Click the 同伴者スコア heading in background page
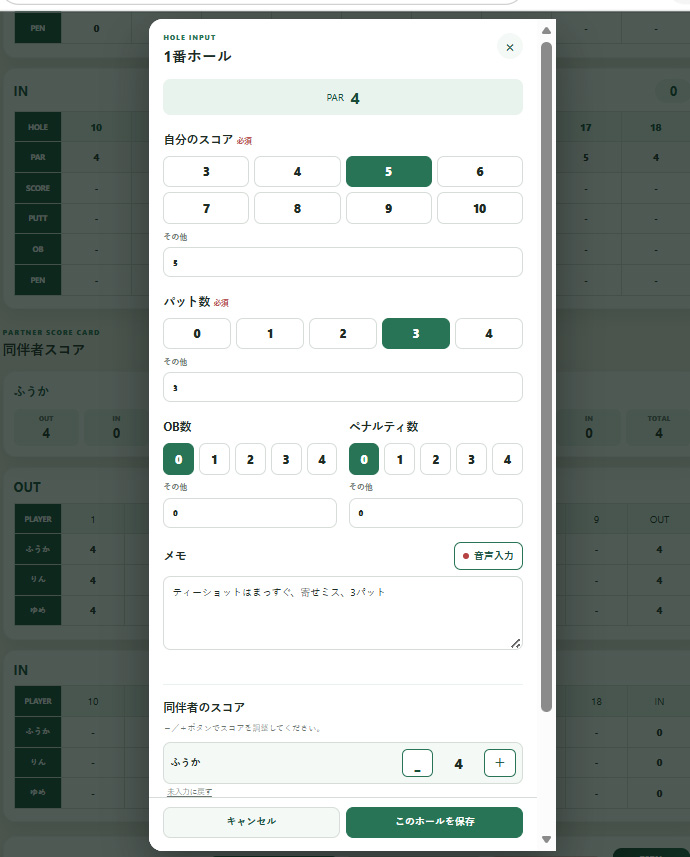690x857 pixels. (44, 349)
